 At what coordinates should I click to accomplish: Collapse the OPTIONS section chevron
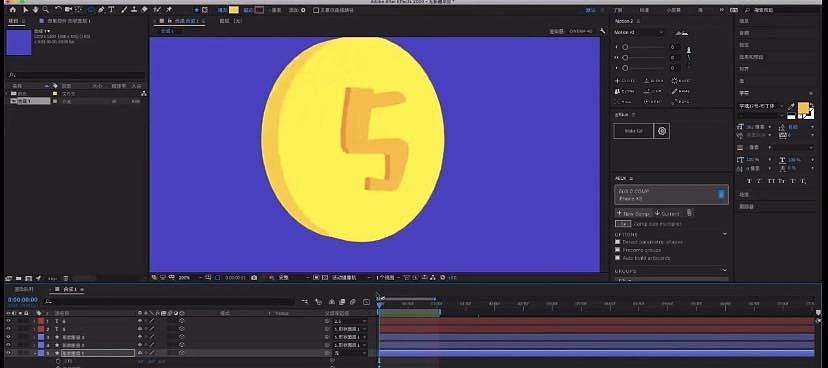click(x=724, y=234)
